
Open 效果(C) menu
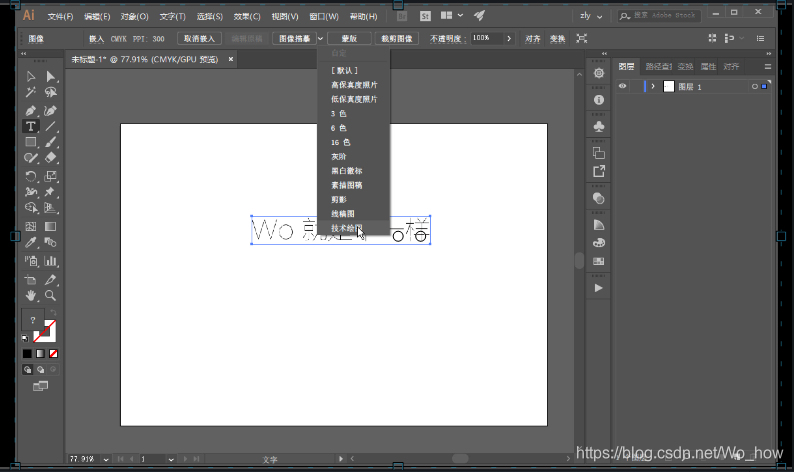point(247,17)
